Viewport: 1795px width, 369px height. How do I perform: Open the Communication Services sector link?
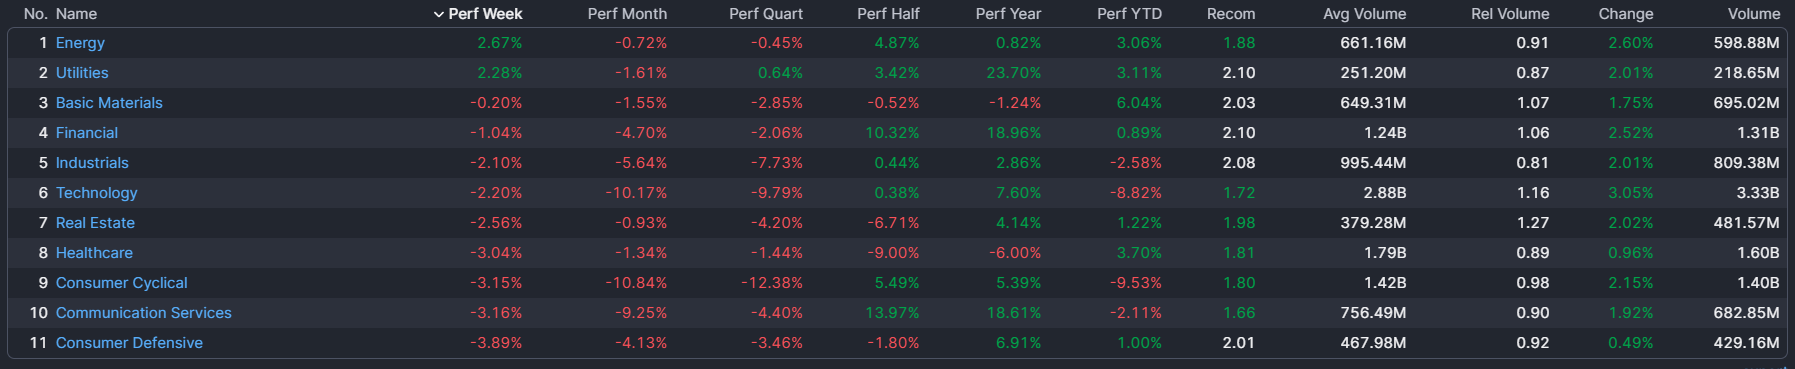[x=144, y=313]
